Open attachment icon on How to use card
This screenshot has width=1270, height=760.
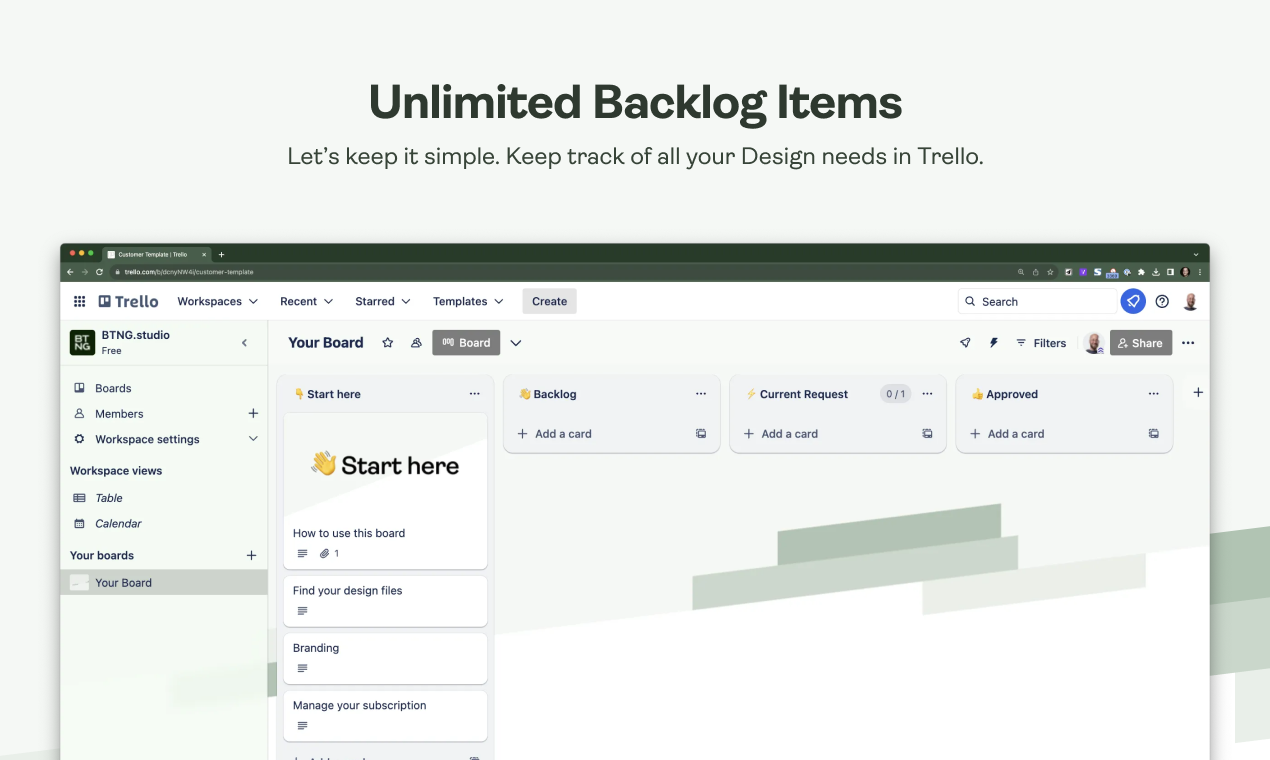click(324, 553)
